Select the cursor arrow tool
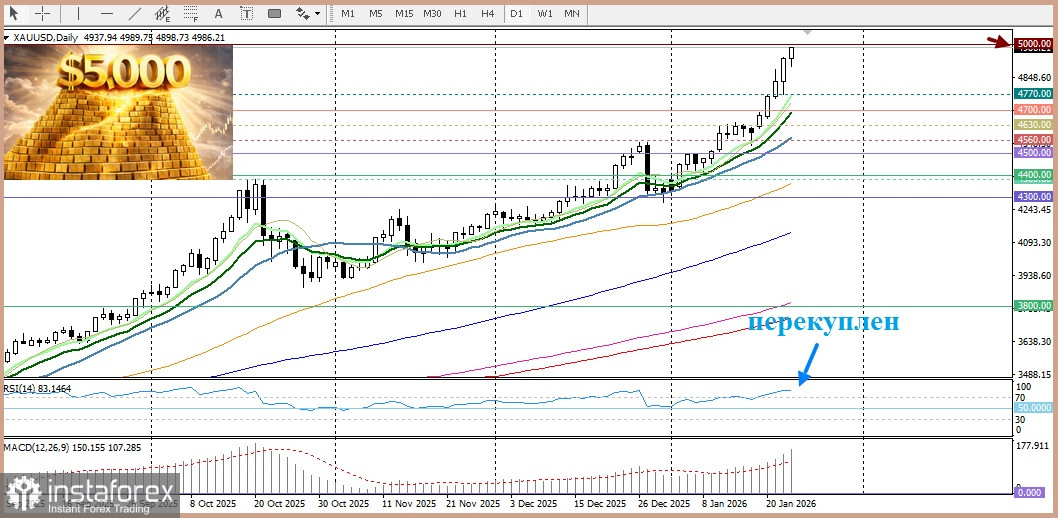 point(13,13)
